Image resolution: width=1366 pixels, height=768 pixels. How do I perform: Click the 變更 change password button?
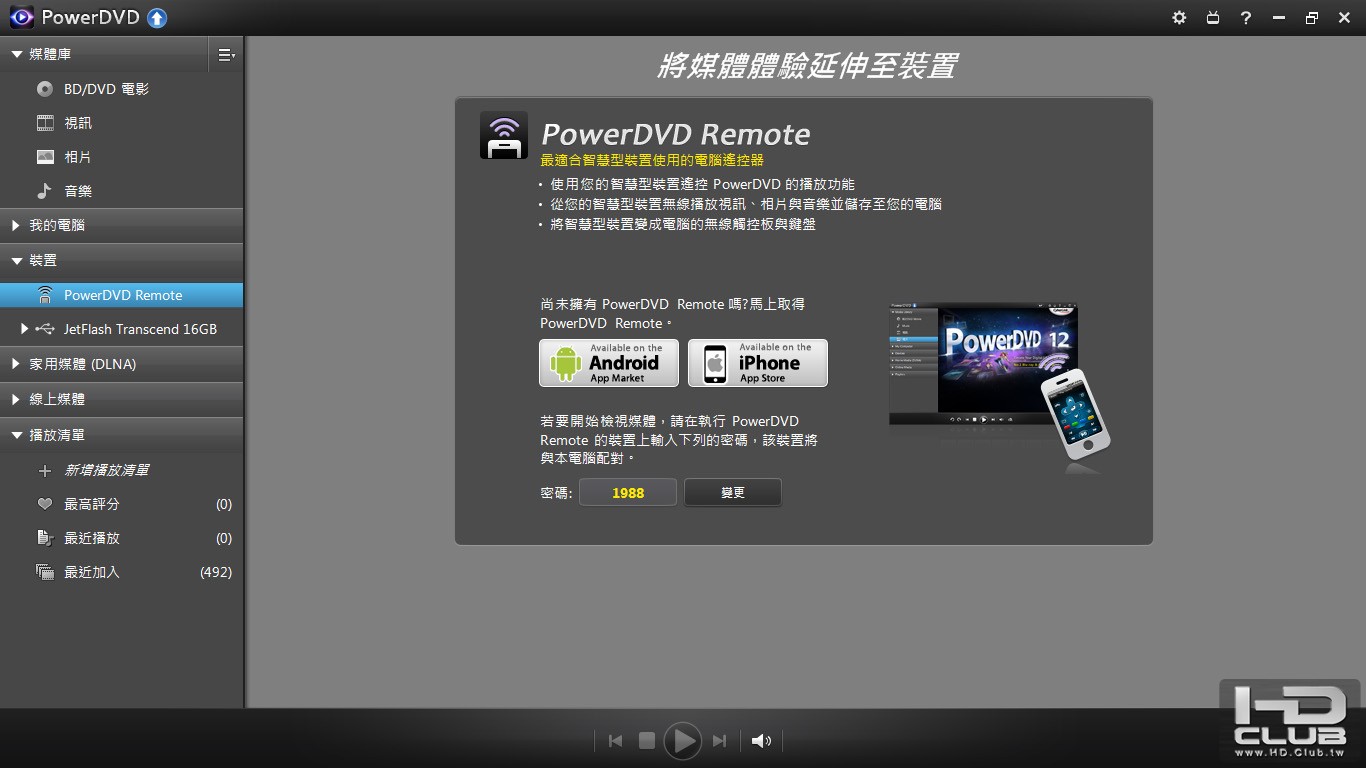click(733, 493)
